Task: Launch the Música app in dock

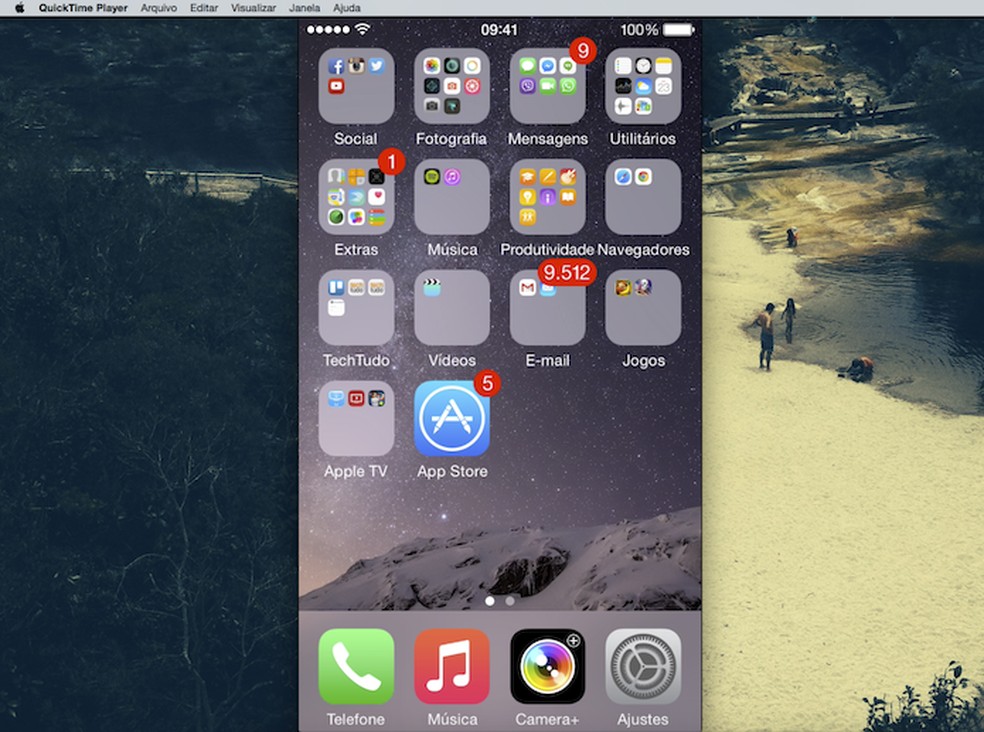Action: pyautogui.click(x=452, y=667)
